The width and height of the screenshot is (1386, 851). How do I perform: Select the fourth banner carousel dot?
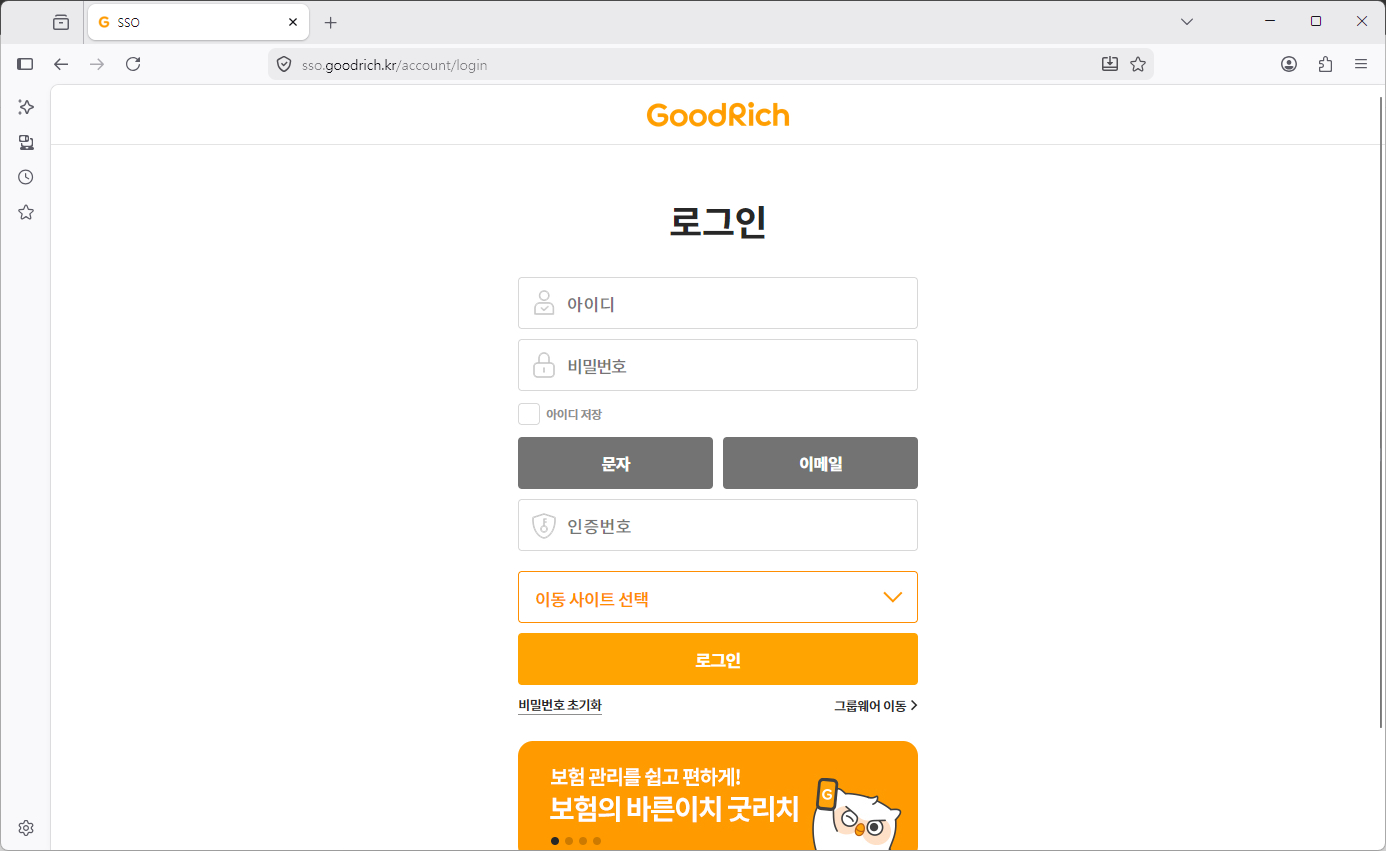[x=597, y=841]
